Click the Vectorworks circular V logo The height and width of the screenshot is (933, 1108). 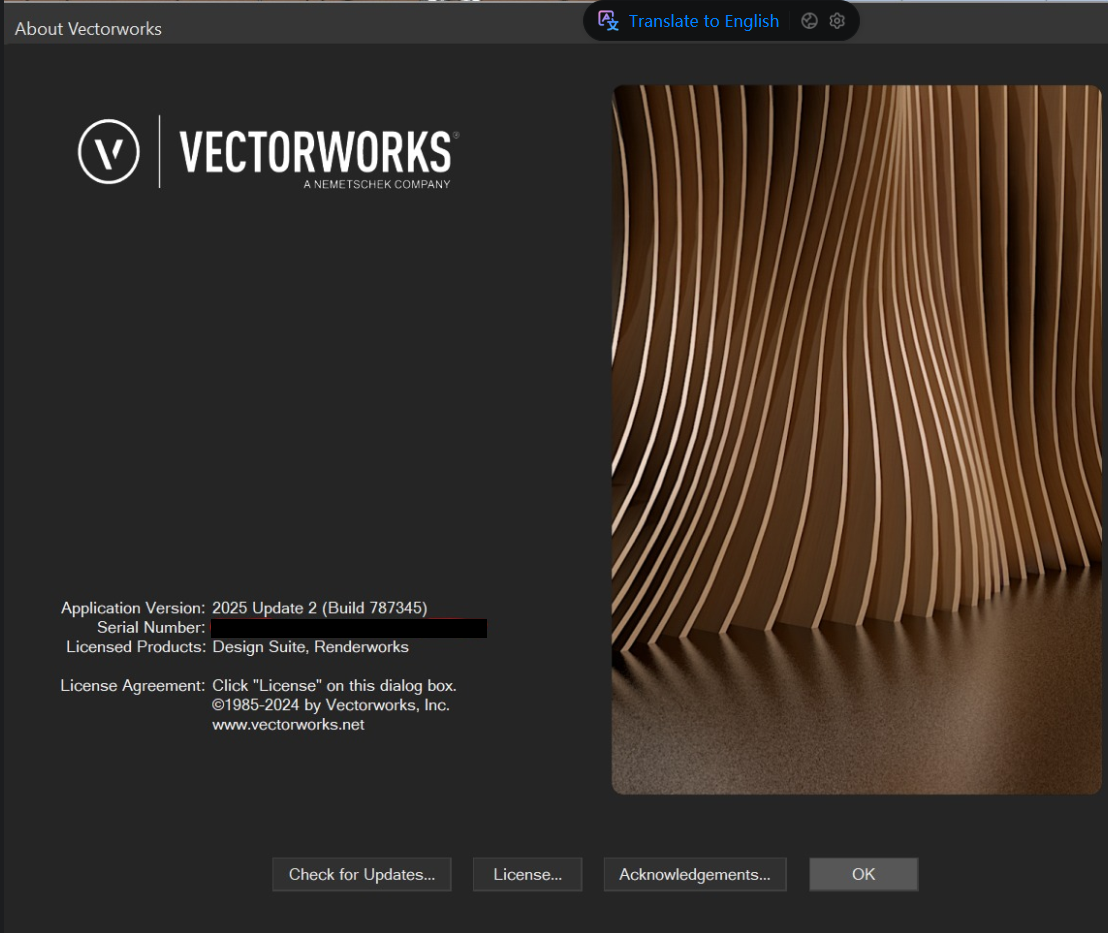coord(109,151)
